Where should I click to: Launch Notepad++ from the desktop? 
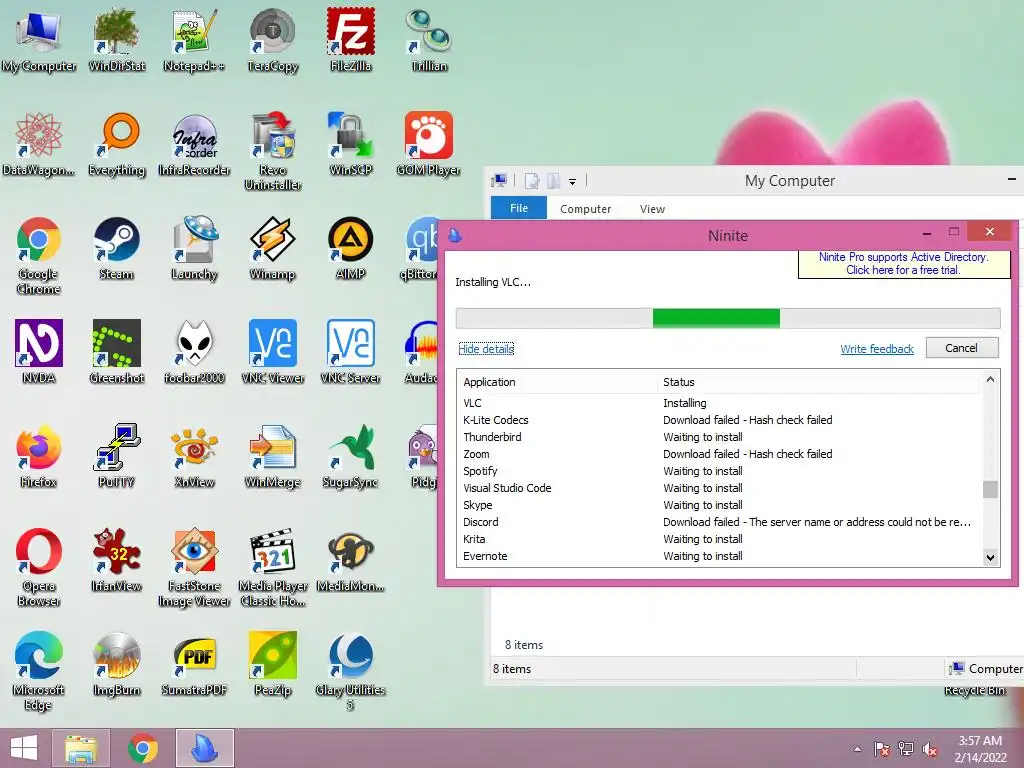194,39
